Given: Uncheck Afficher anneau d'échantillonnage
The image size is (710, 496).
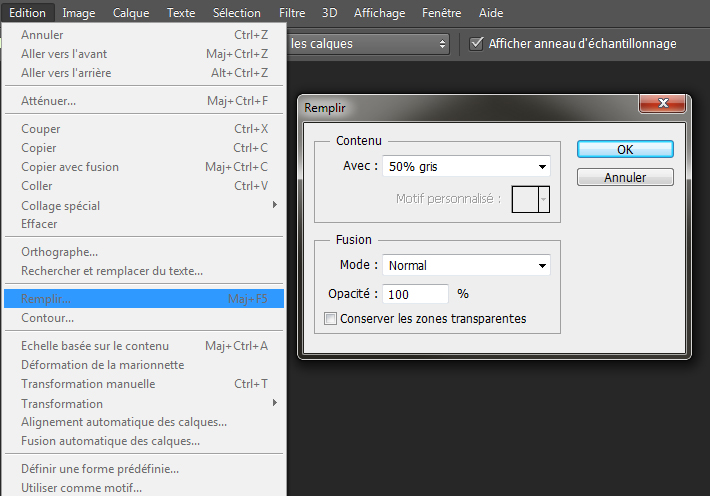Looking at the screenshot, I should click(x=477, y=44).
